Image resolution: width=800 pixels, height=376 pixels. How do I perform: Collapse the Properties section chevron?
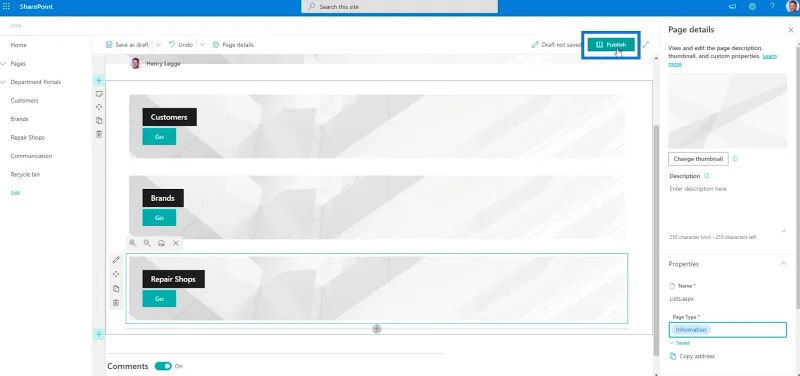tap(783, 264)
